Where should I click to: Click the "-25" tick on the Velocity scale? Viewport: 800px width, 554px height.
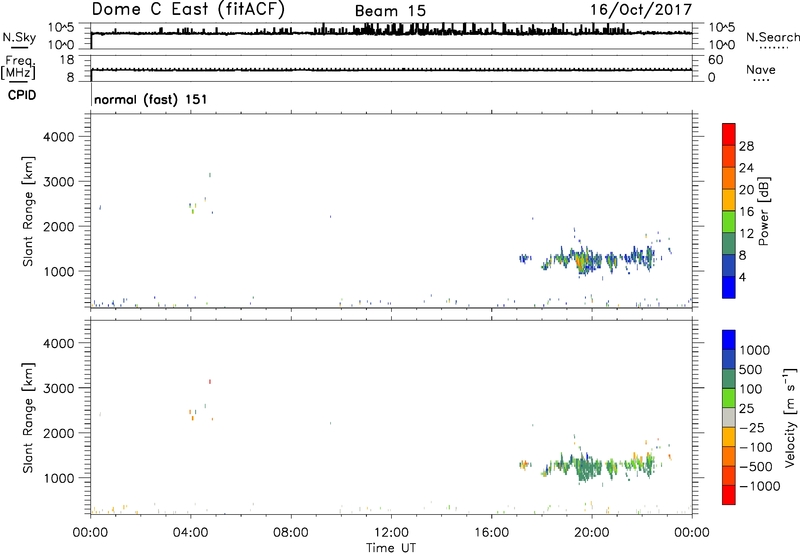[752, 428]
